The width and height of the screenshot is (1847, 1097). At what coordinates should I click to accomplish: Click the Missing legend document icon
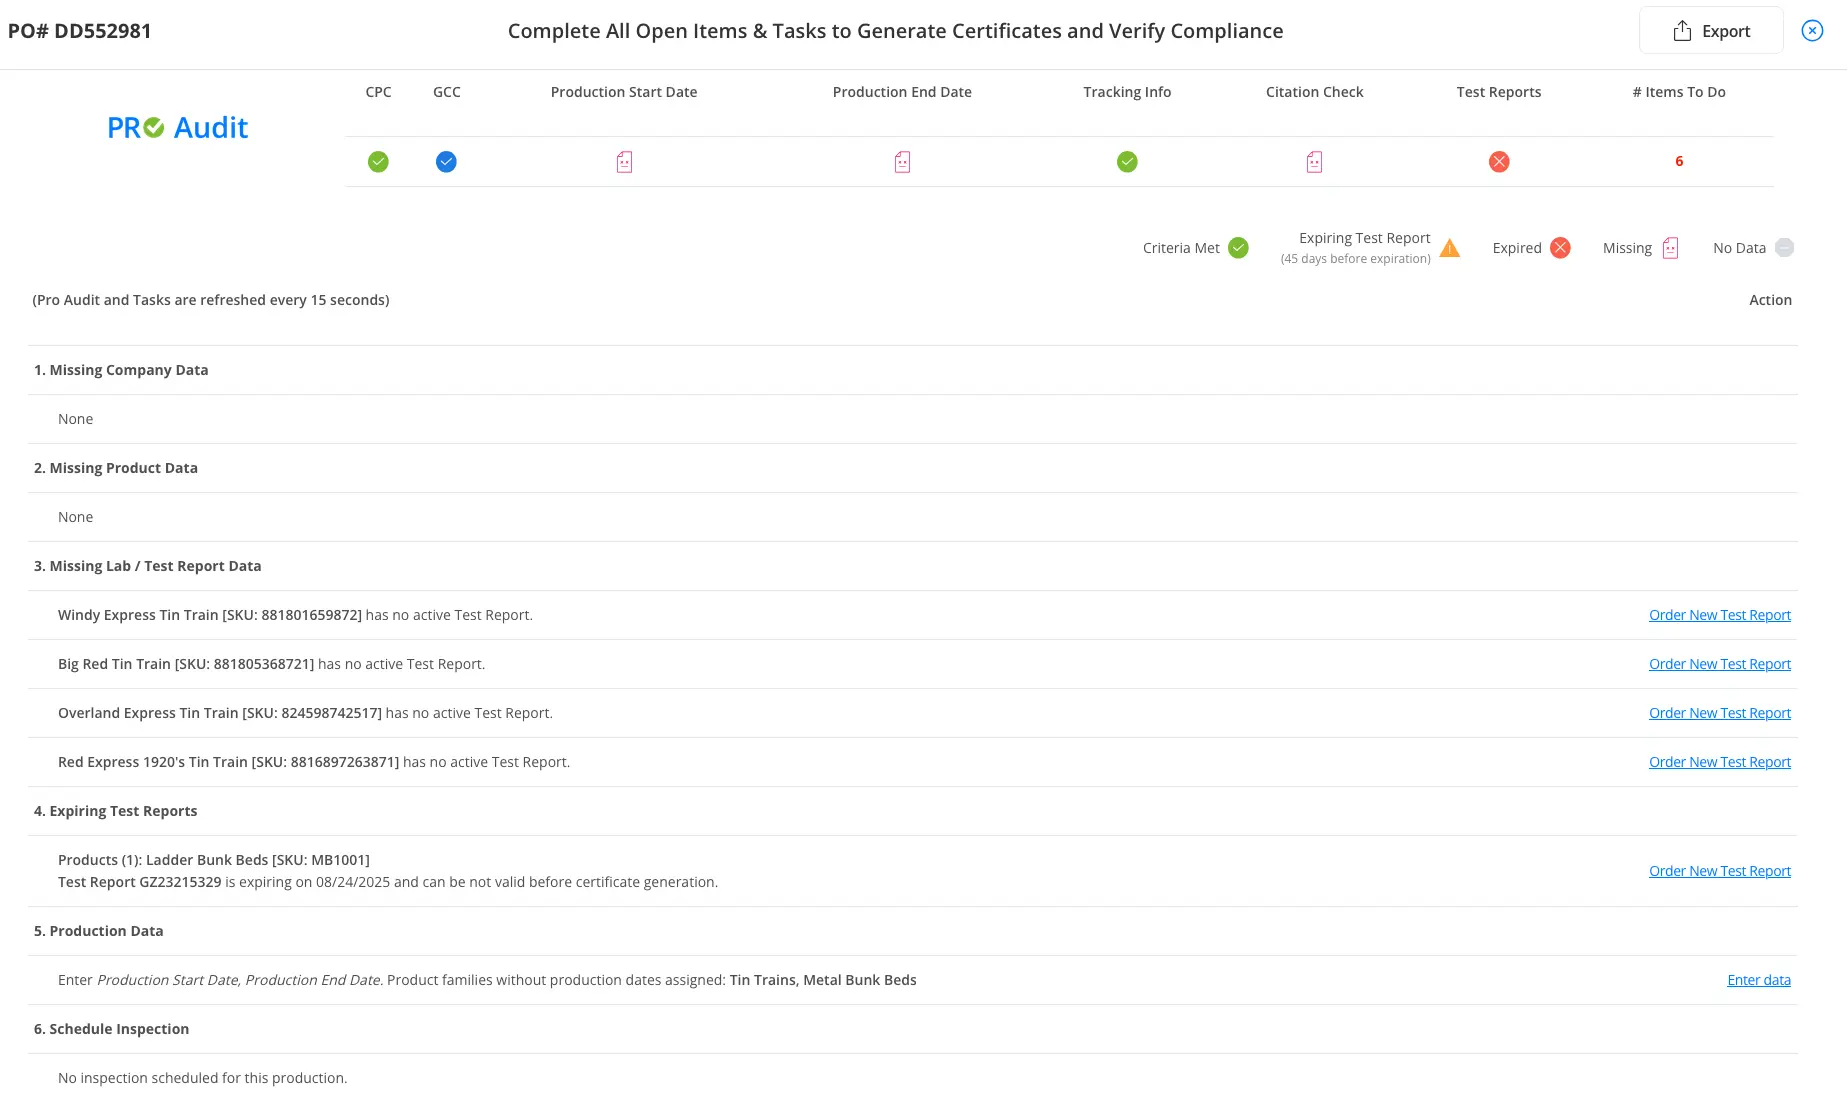(x=1670, y=248)
